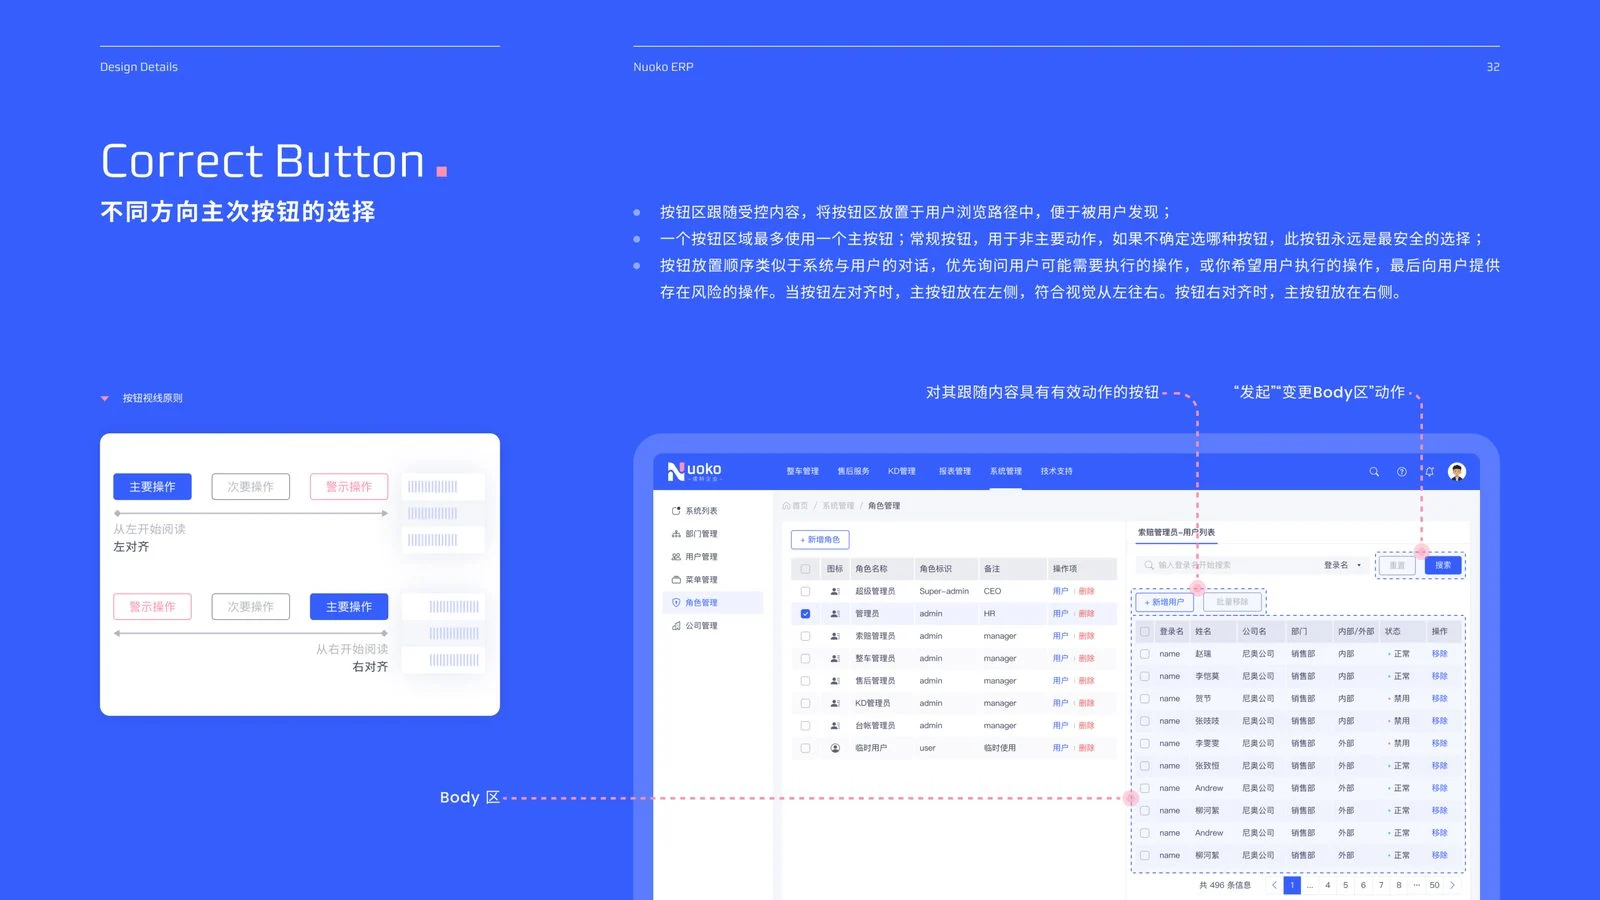Click the 部门管理 sidebar icon
The width and height of the screenshot is (1600, 900).
pyautogui.click(x=676, y=534)
